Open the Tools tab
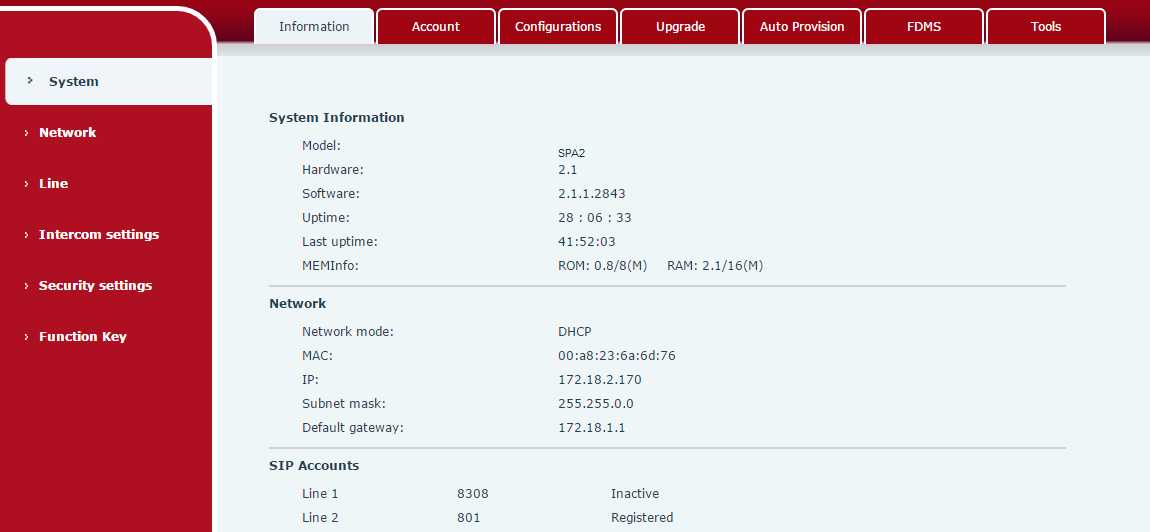Image resolution: width=1150 pixels, height=532 pixels. click(1046, 27)
